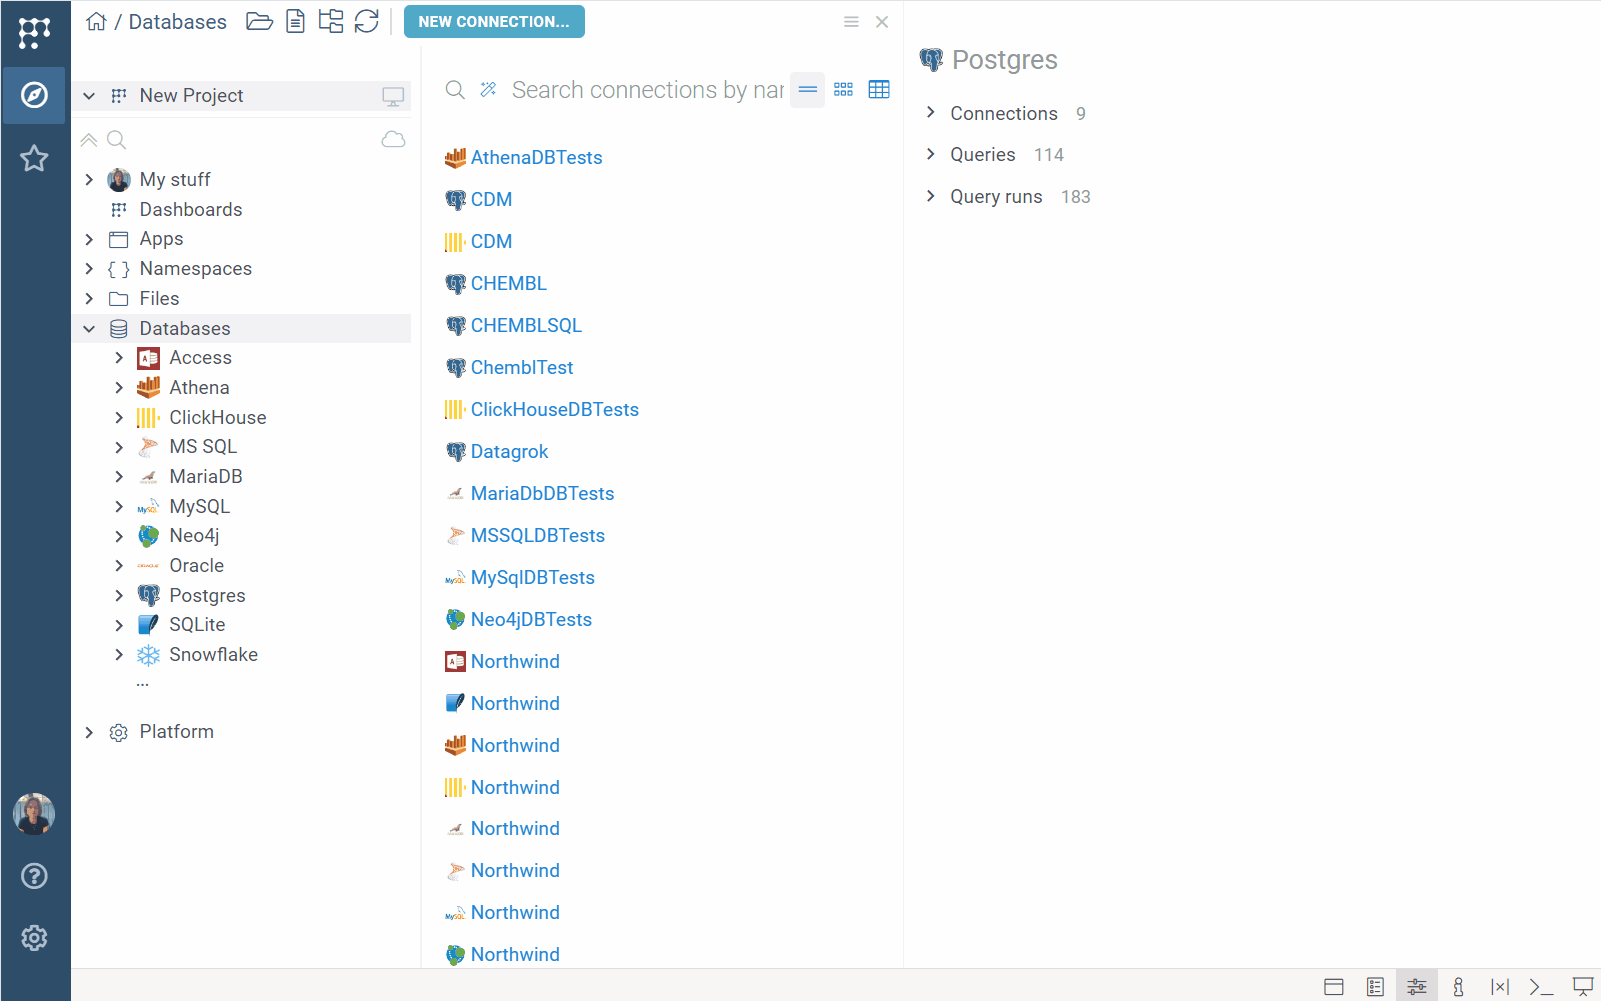Click the user avatar in sidebar

coord(34,814)
